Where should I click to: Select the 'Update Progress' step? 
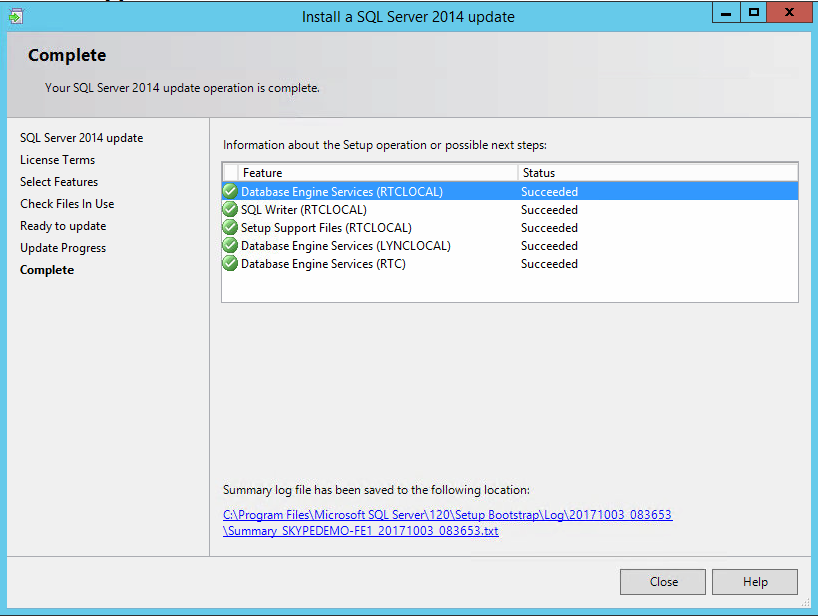pyautogui.click(x=63, y=248)
